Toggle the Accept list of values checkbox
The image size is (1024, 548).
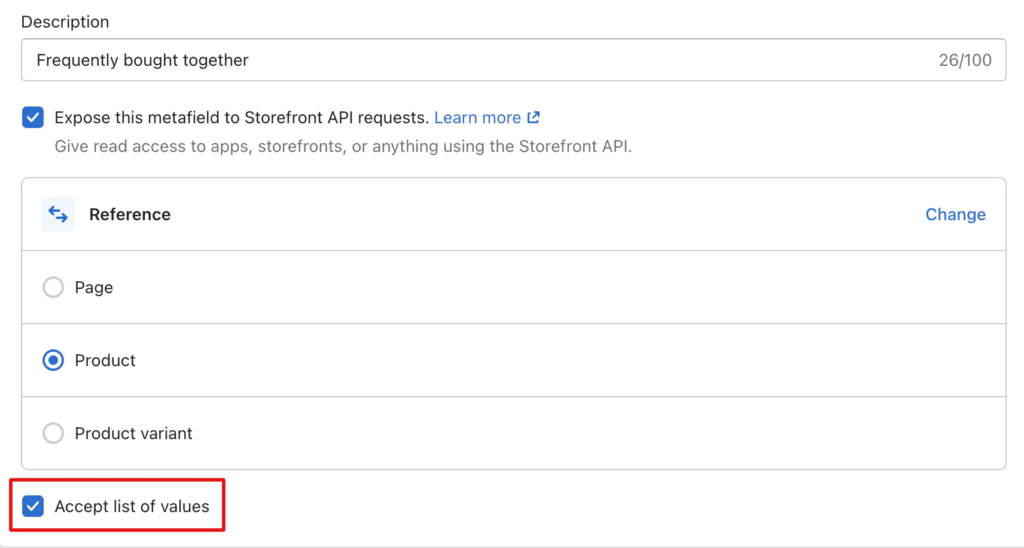click(33, 506)
